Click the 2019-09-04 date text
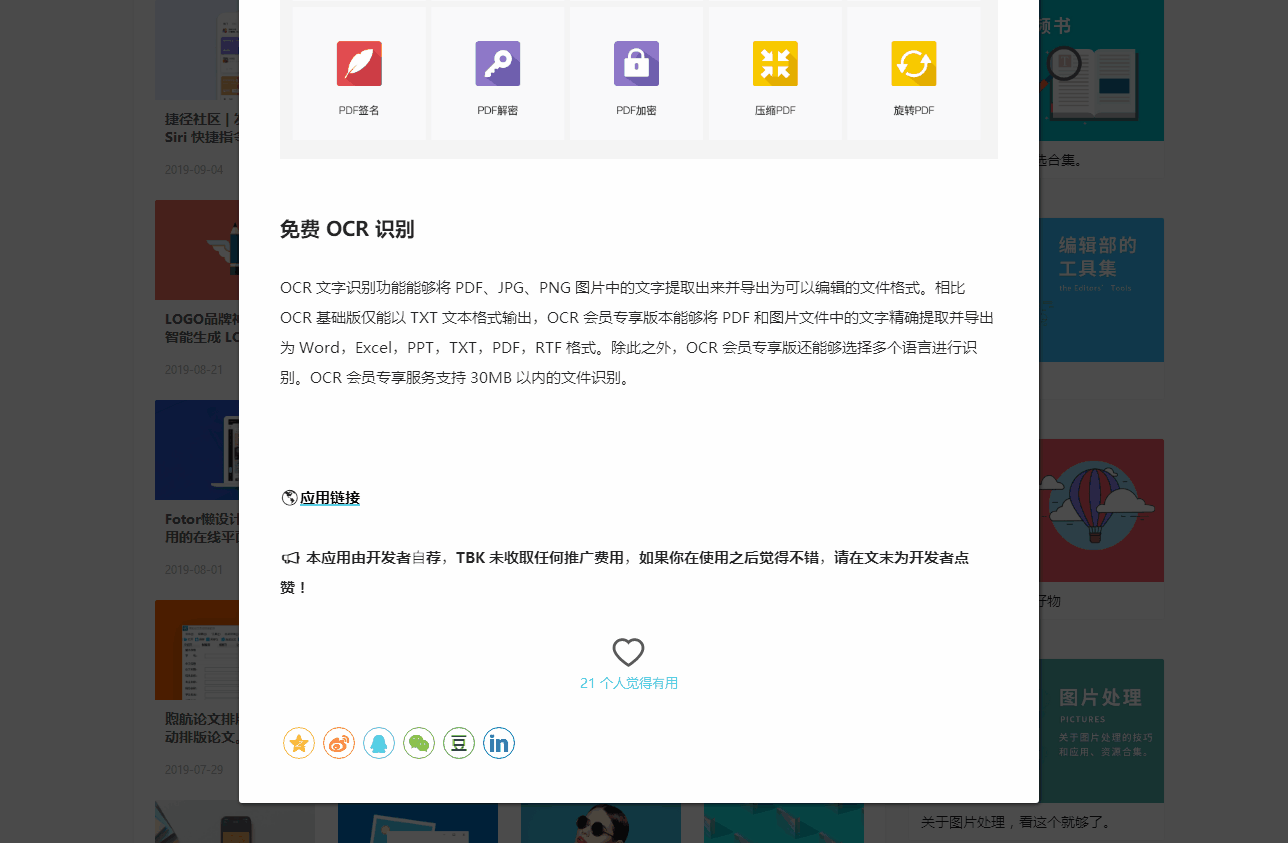Image resolution: width=1288 pixels, height=843 pixels. click(x=194, y=170)
